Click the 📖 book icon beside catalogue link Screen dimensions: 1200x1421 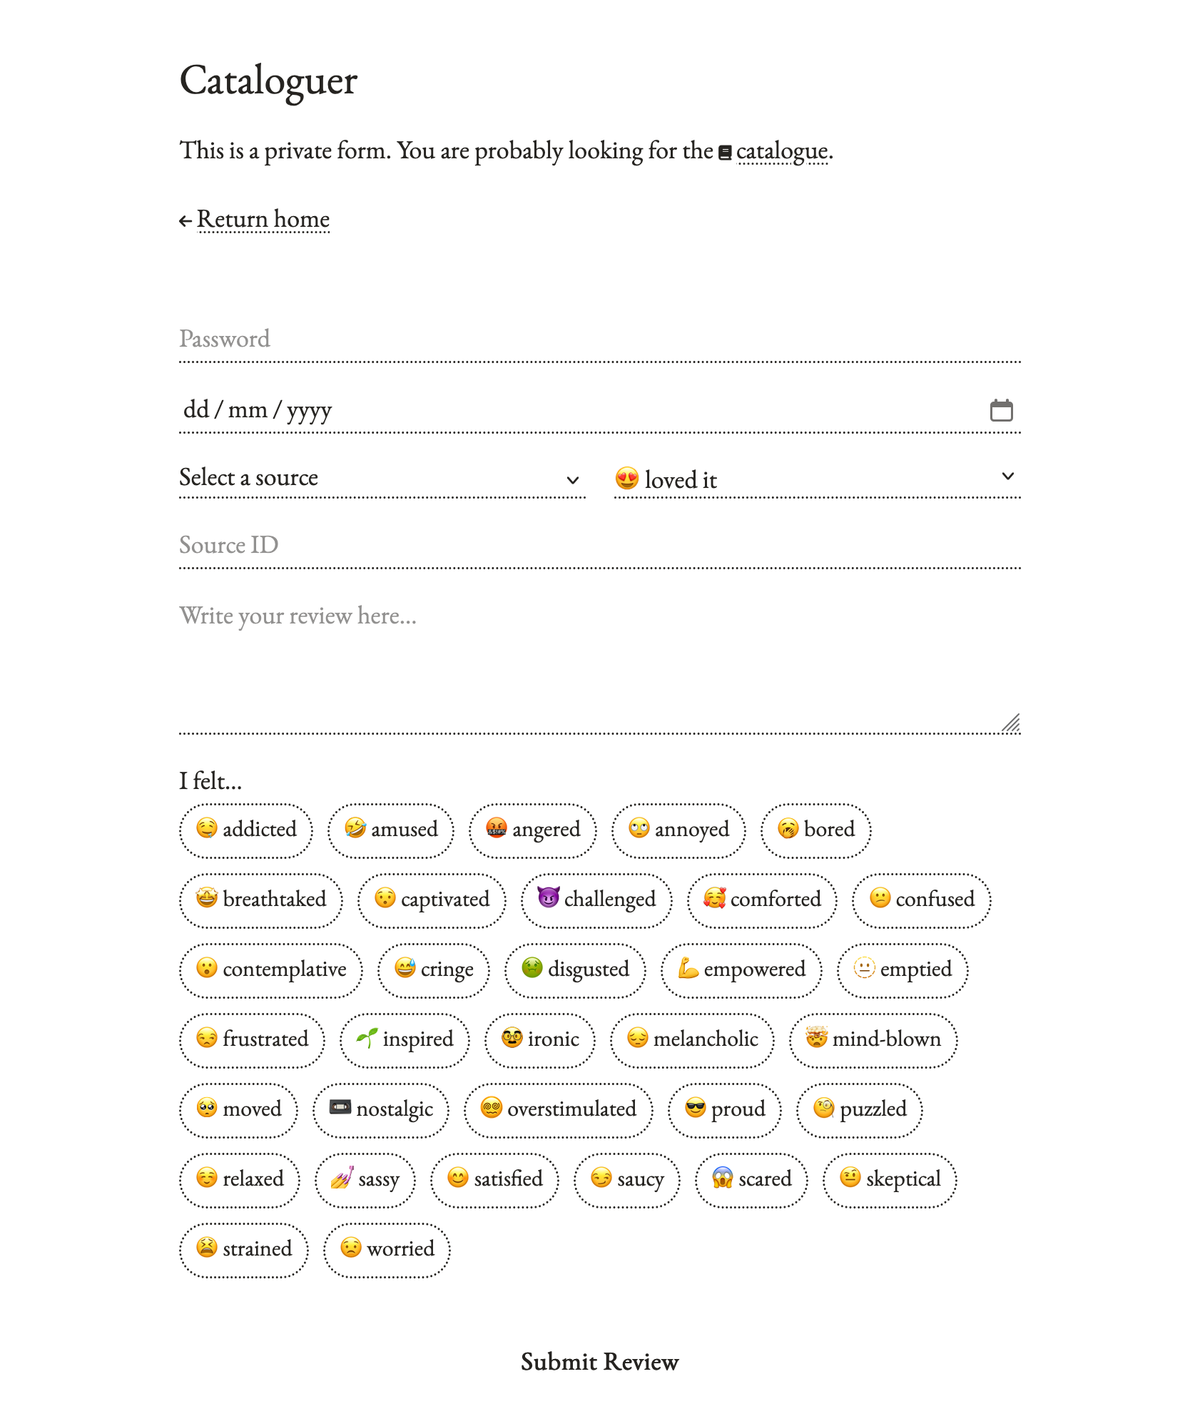tap(725, 151)
